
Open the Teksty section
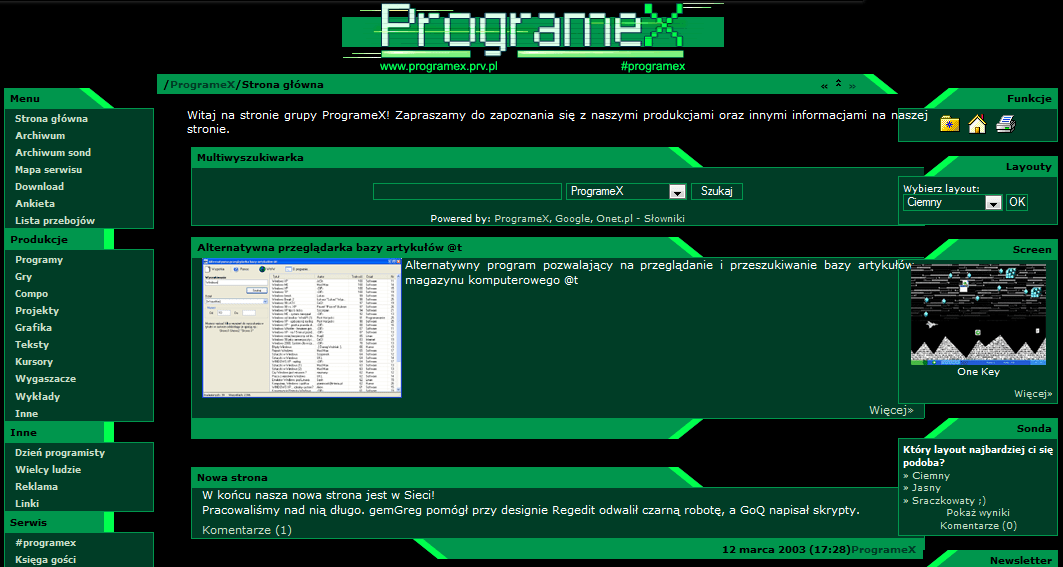click(x=32, y=345)
